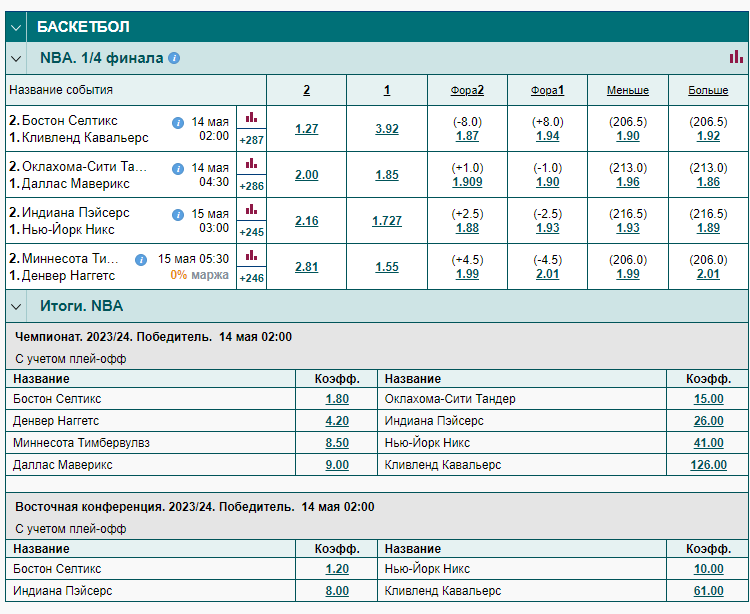Select 1.727 odds on Нью-Йорк Никс
Image resolution: width=750 pixels, height=614 pixels.
pos(387,221)
